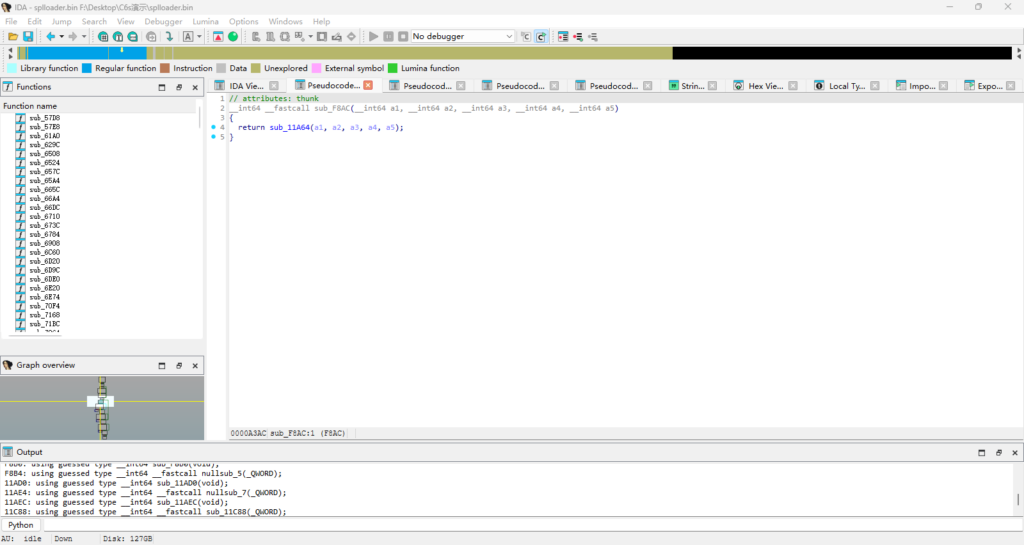This screenshot has width=1024, height=545.
Task: Open the back-arrow history dropdown
Action: [x=61, y=37]
